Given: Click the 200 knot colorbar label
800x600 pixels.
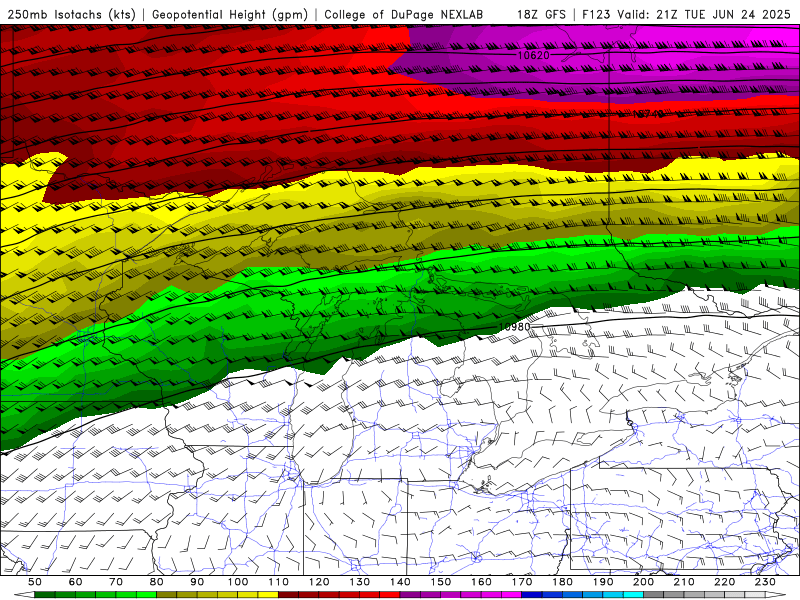Looking at the screenshot, I should pos(643,582).
